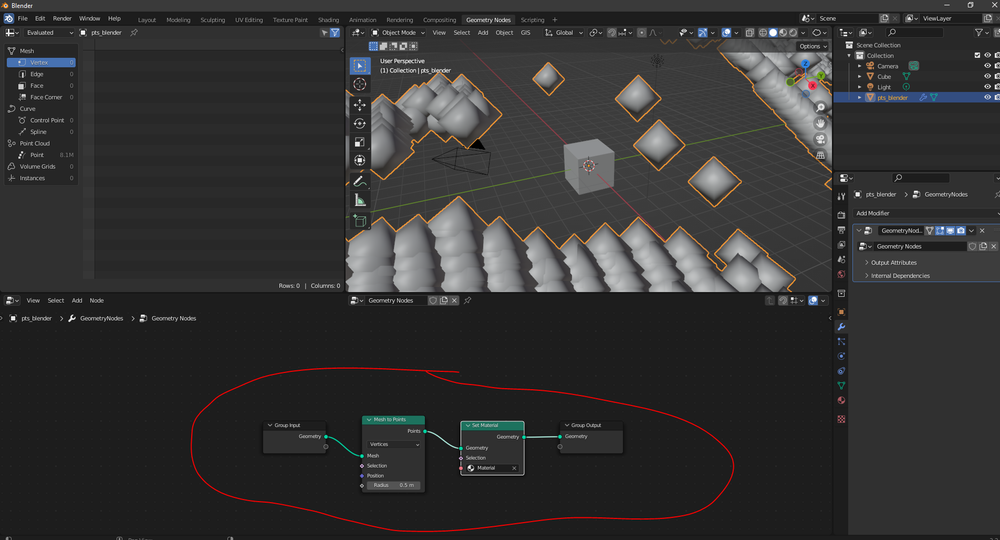Open the Render menu
The width and height of the screenshot is (1000, 540).
tap(62, 18)
